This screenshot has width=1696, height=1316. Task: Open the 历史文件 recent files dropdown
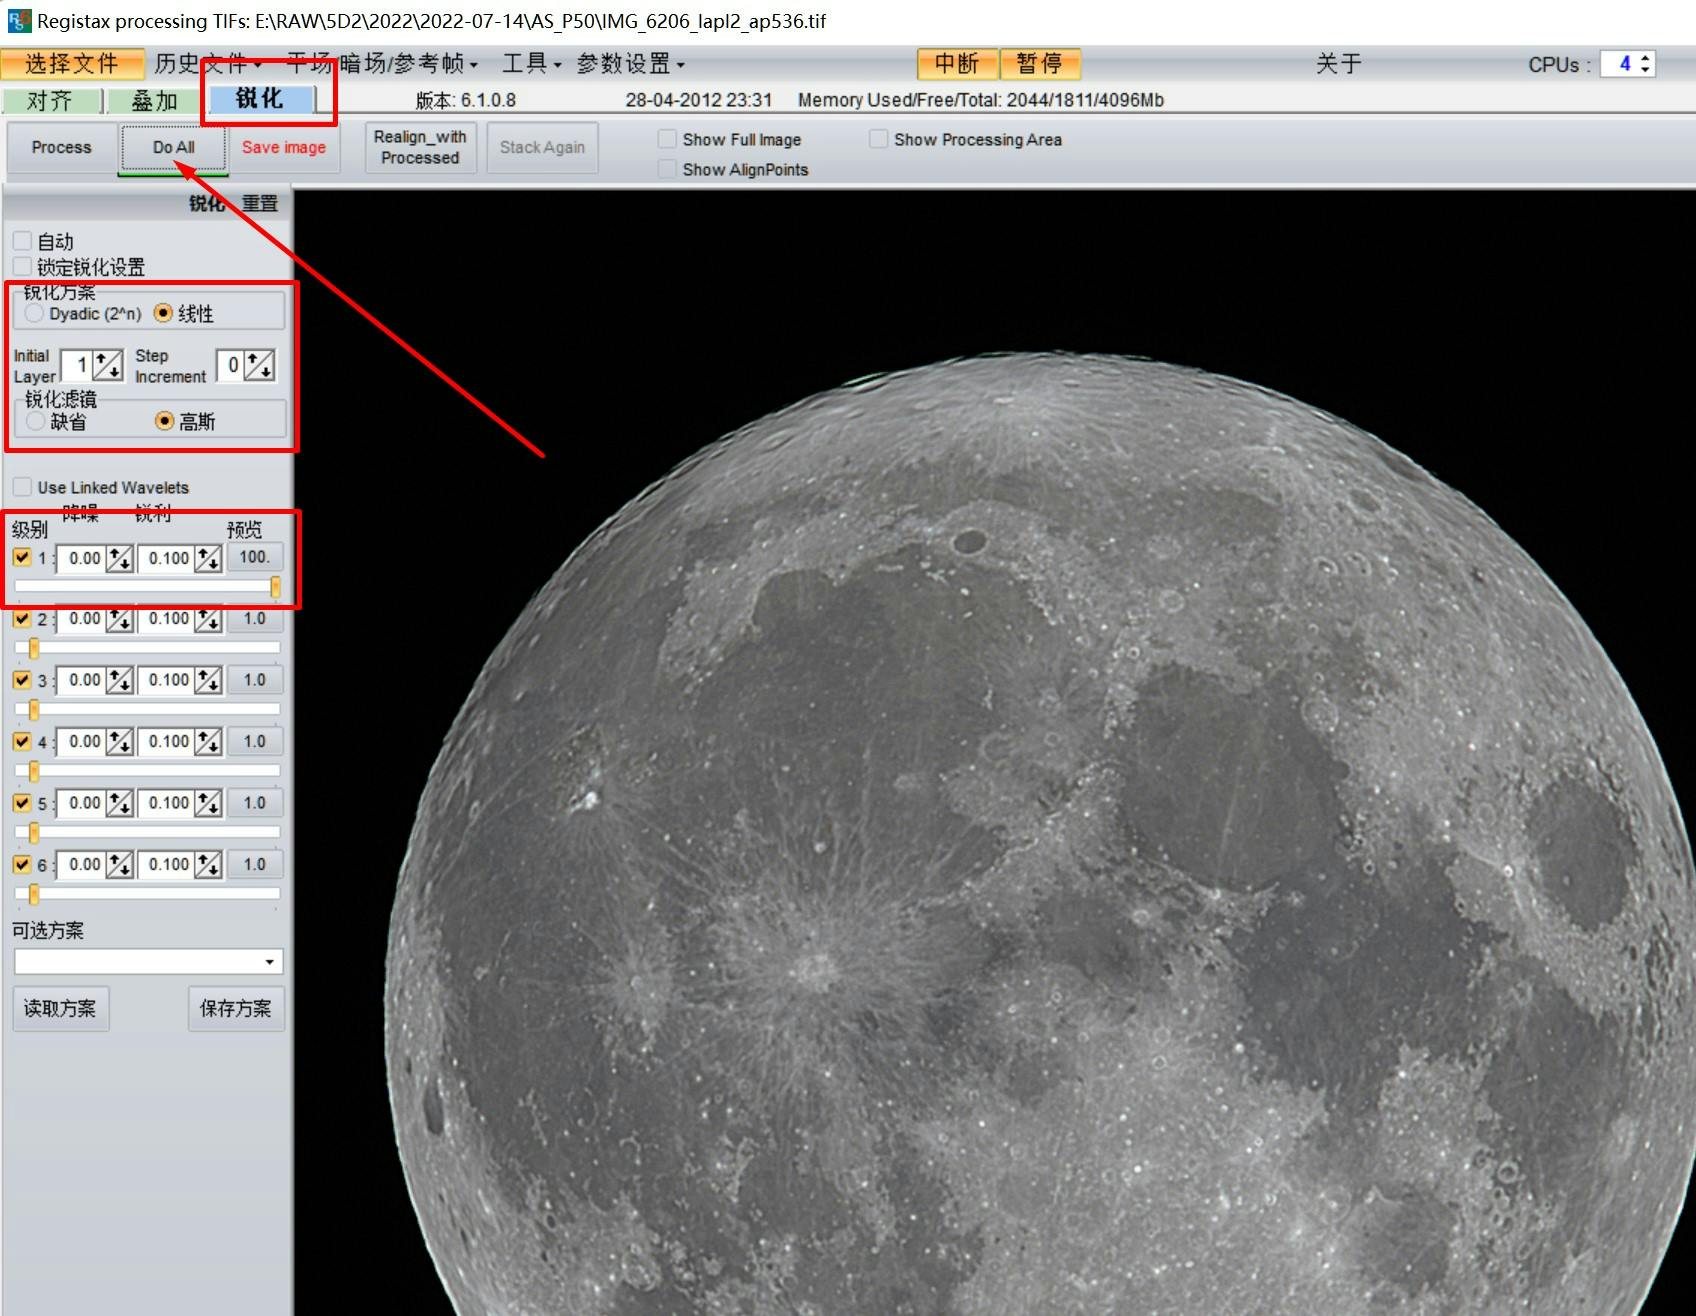click(x=207, y=64)
